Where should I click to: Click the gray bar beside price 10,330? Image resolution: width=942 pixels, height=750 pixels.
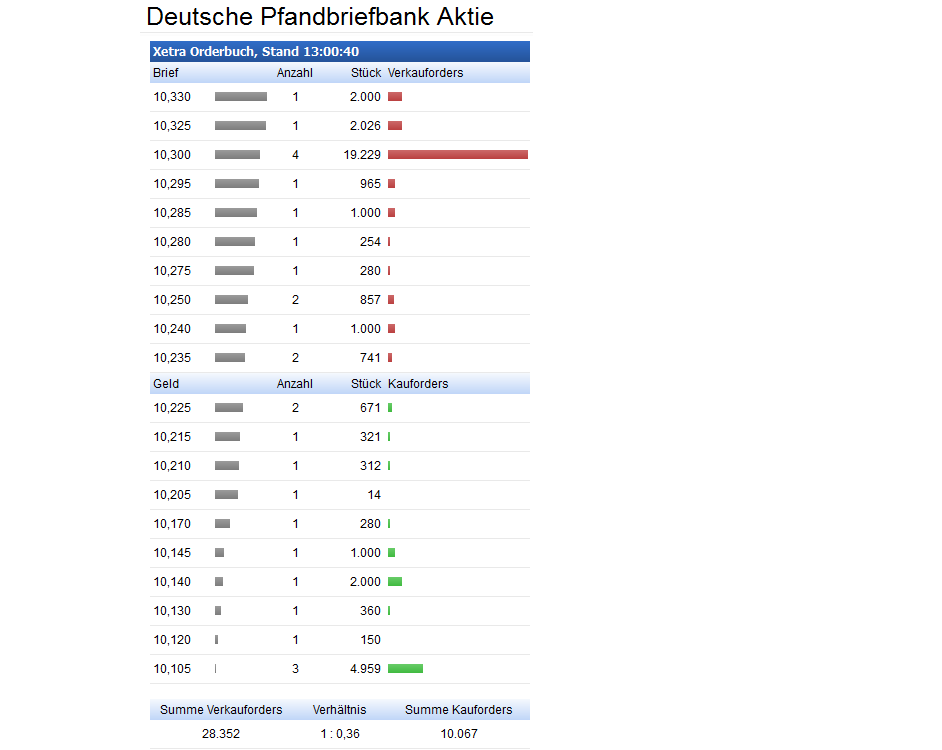tap(240, 97)
